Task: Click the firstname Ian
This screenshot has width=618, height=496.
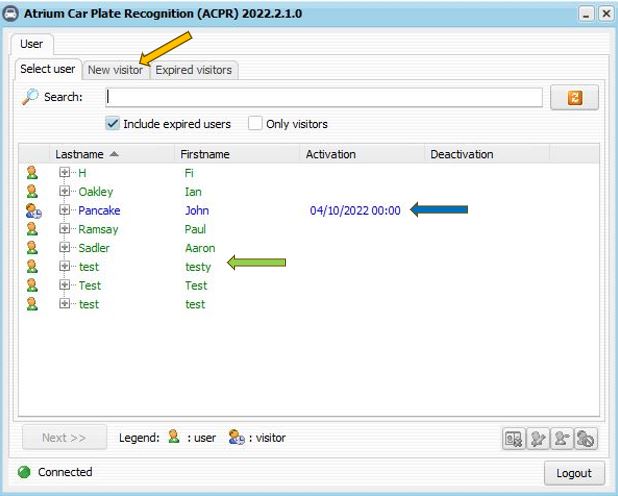Action: (193, 192)
